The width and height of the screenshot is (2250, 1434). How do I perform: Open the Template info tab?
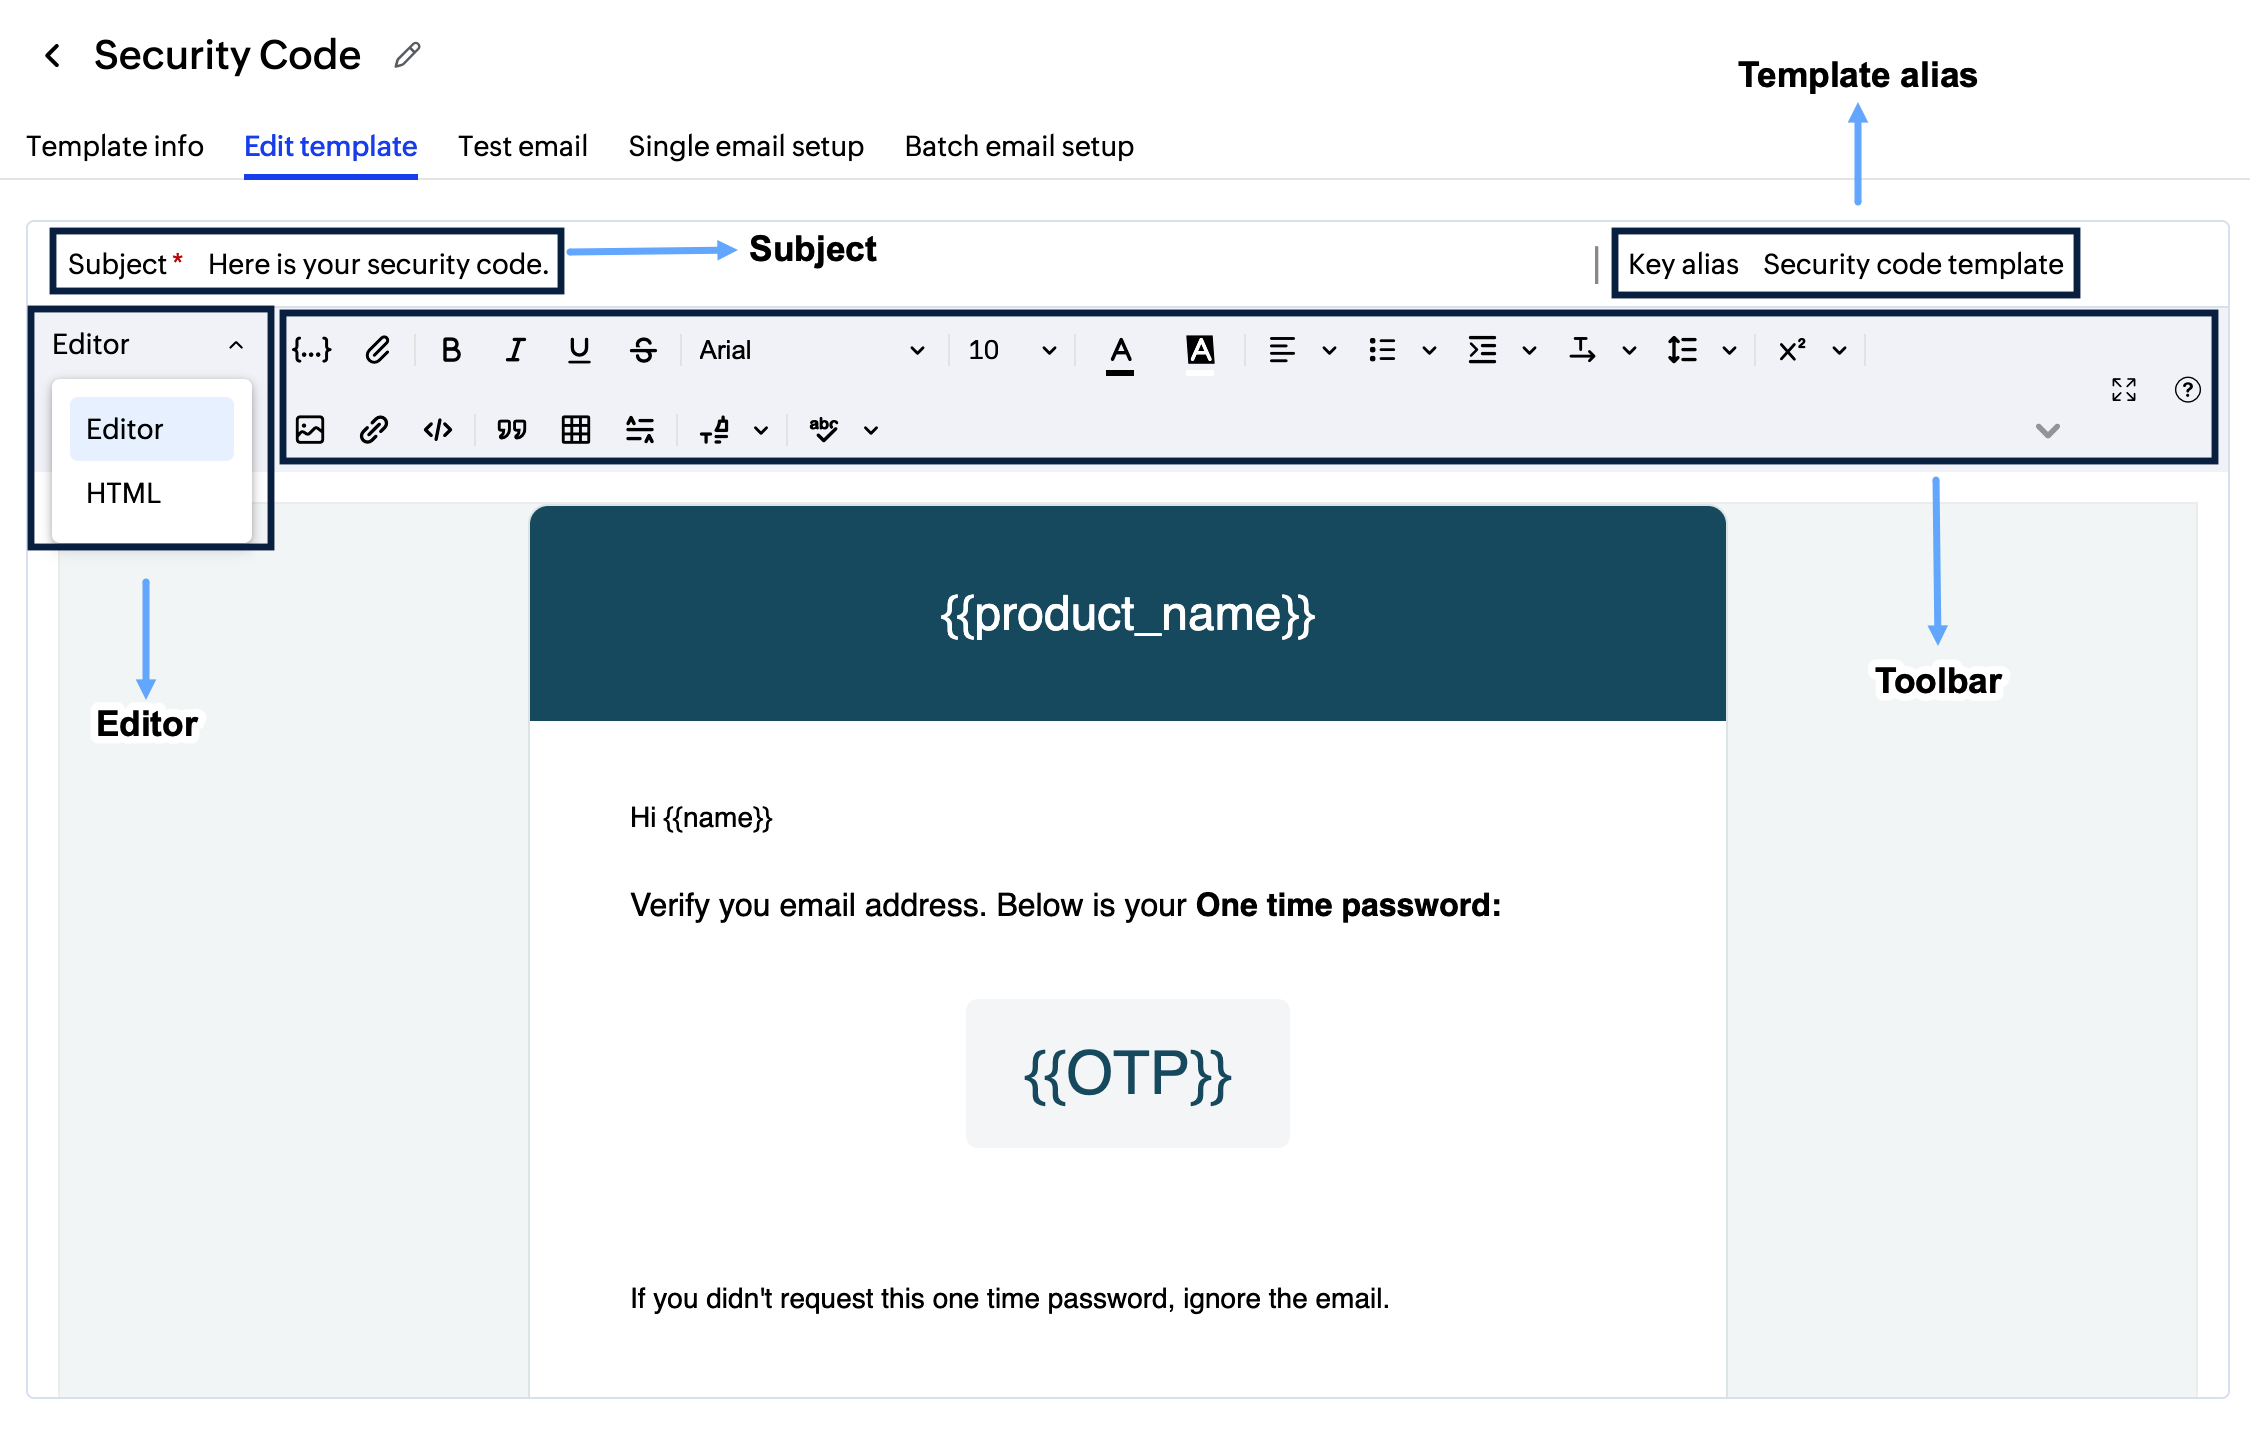point(115,146)
